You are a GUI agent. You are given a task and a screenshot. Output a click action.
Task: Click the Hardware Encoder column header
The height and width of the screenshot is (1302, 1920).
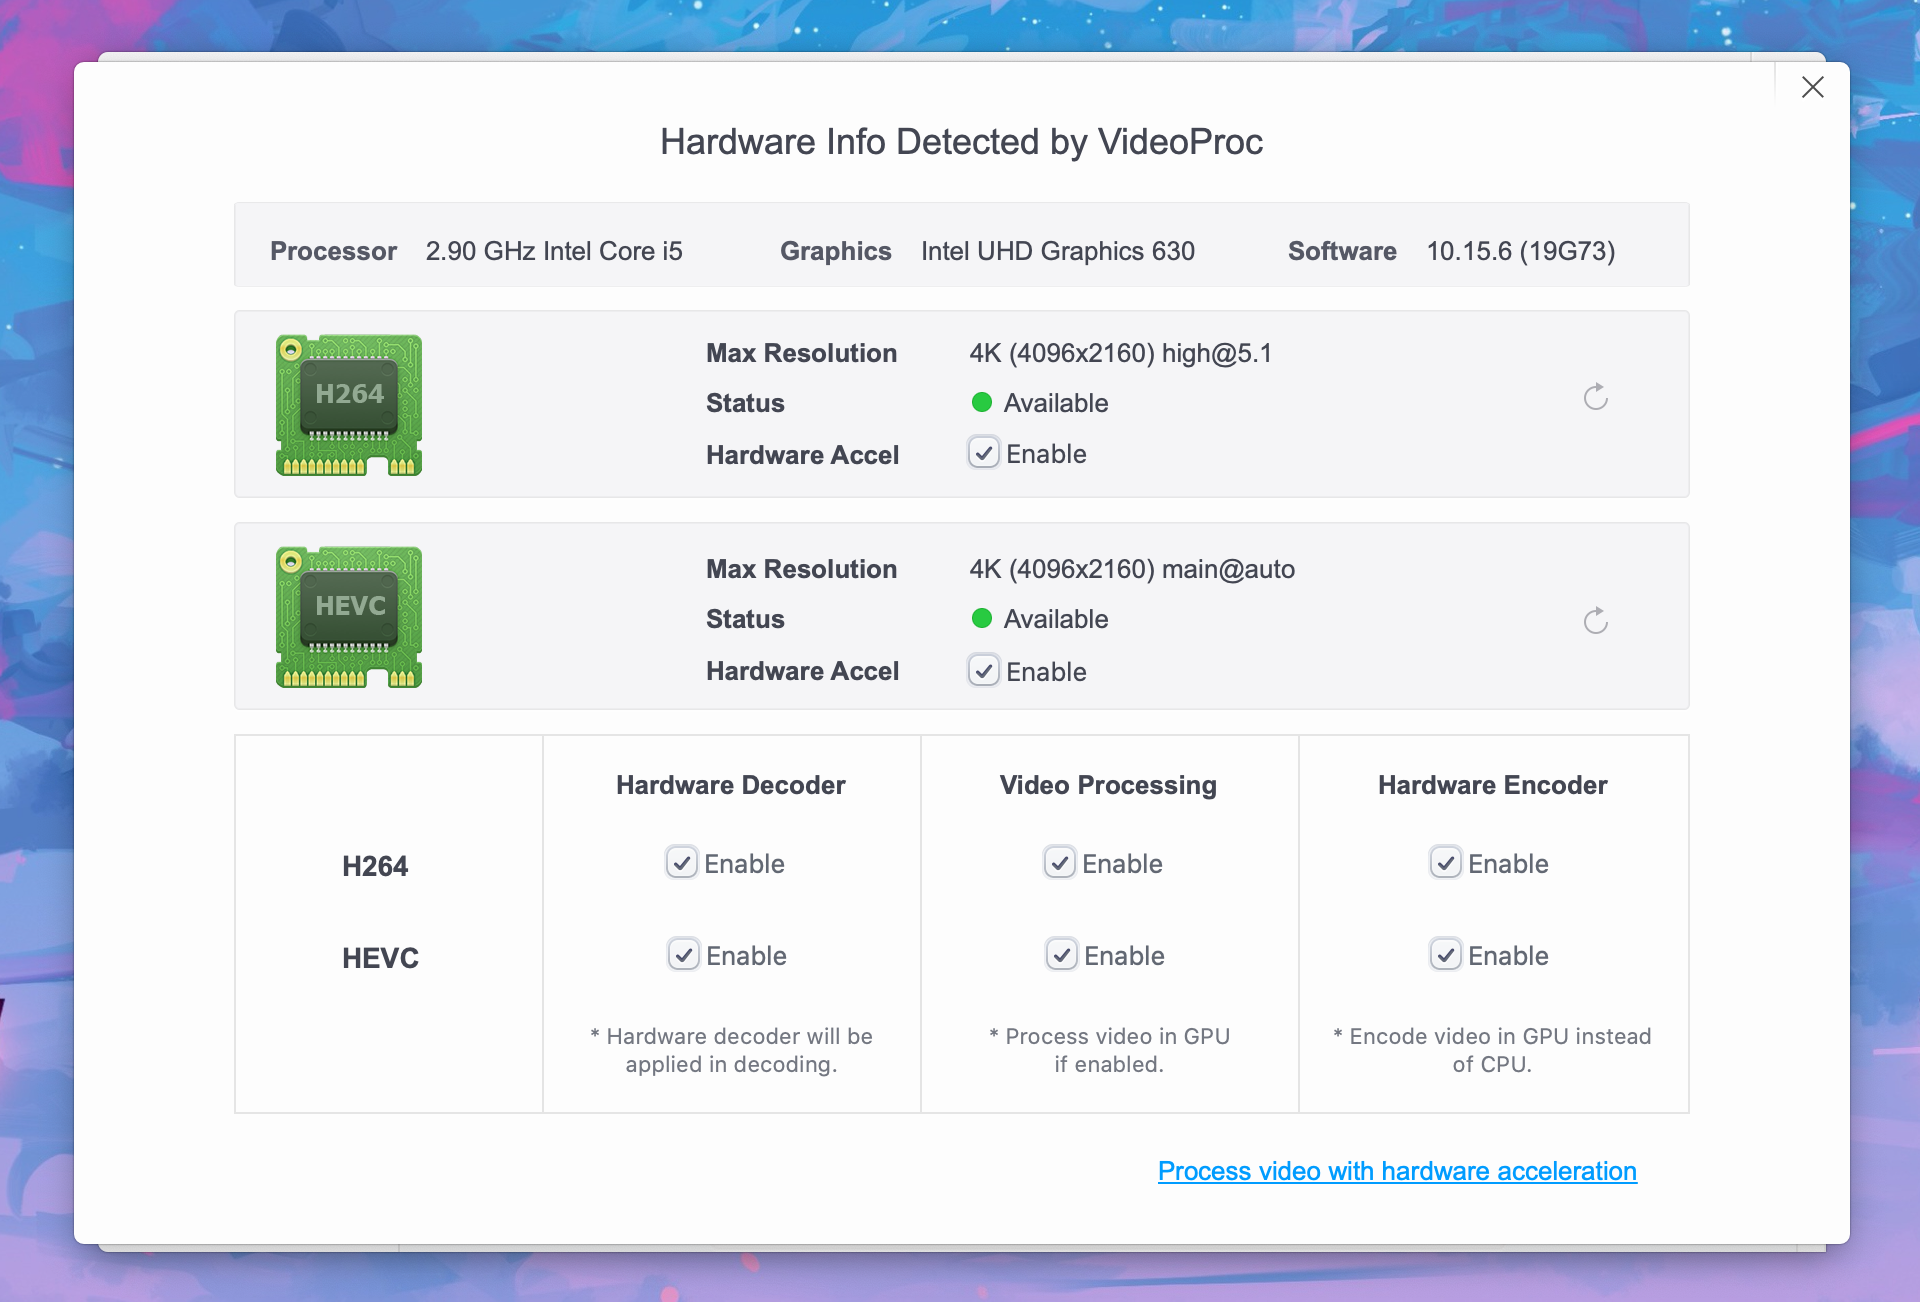click(1492, 785)
